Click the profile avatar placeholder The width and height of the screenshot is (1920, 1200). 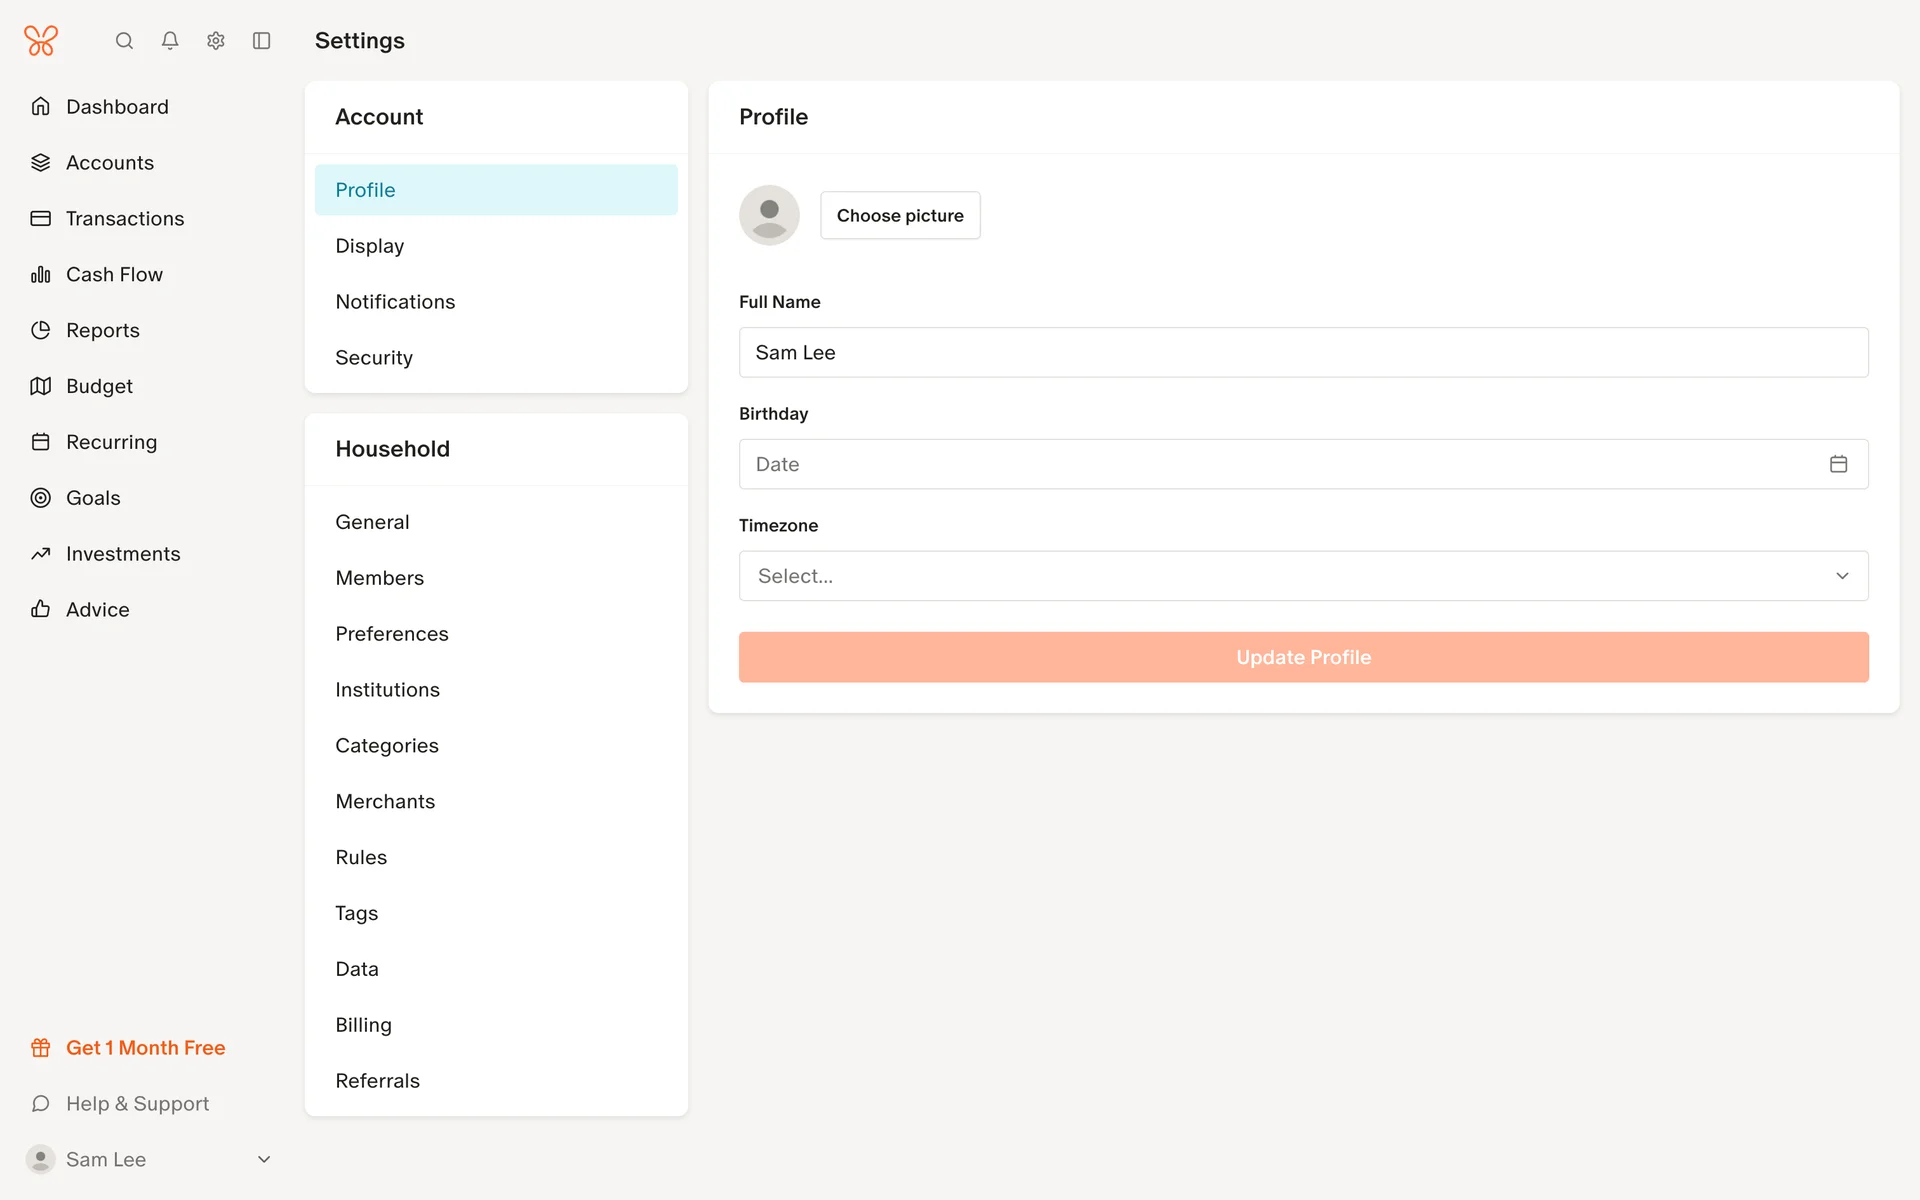point(769,215)
